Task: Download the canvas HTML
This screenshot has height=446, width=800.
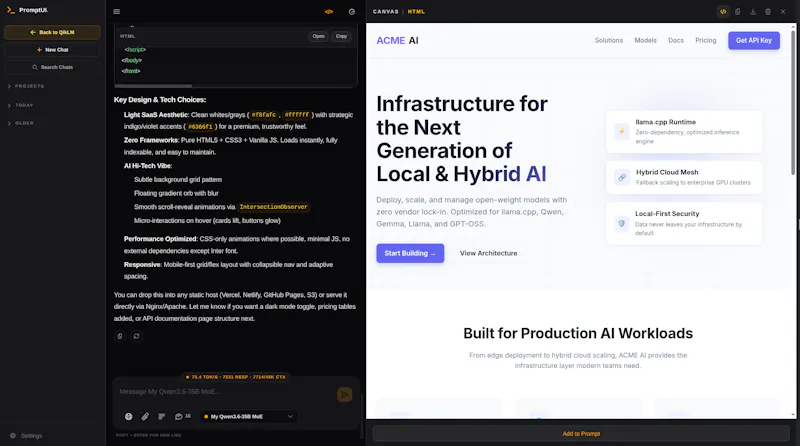Action: tap(753, 11)
